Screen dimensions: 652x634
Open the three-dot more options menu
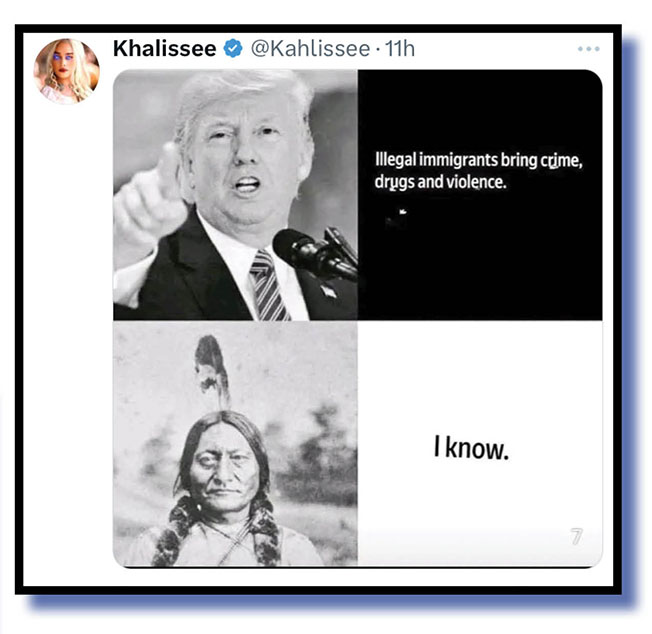click(x=588, y=49)
